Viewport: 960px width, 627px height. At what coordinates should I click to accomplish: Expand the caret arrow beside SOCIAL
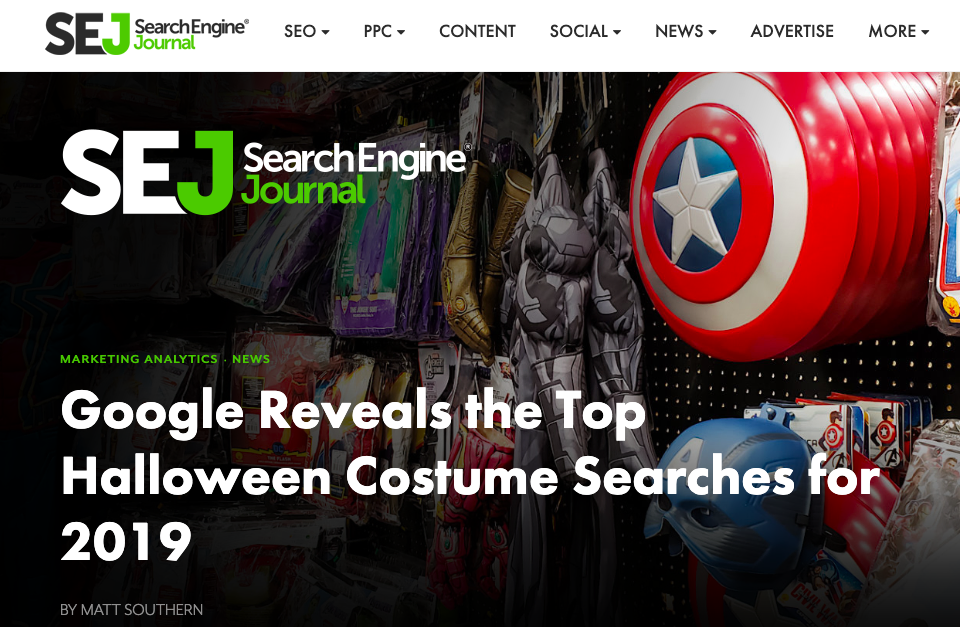617,32
